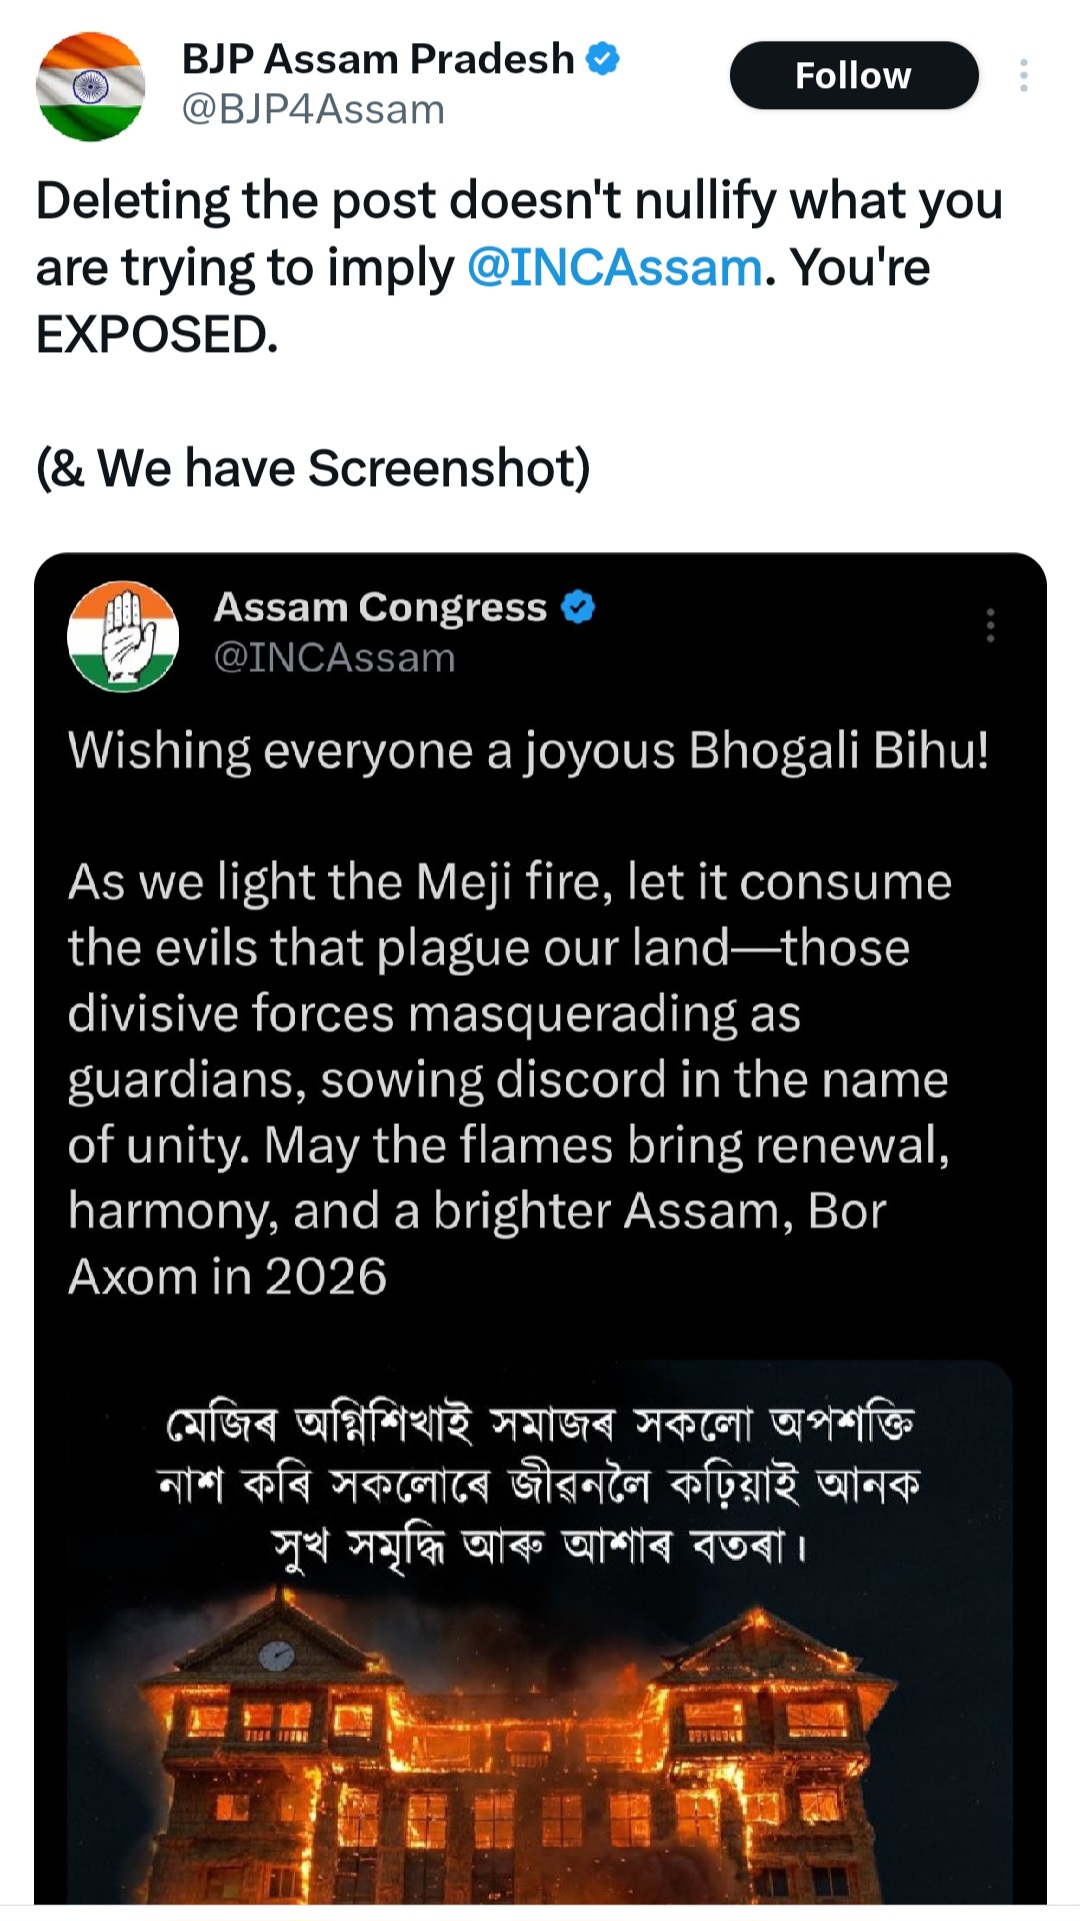This screenshot has width=1080, height=1921.
Task: Open the tweet's three-dot more options menu
Action: click(1023, 76)
